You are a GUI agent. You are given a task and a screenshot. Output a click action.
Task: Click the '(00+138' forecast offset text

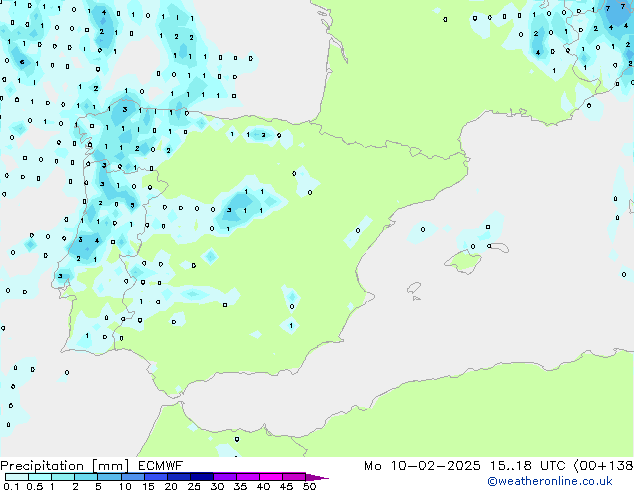[603, 466]
